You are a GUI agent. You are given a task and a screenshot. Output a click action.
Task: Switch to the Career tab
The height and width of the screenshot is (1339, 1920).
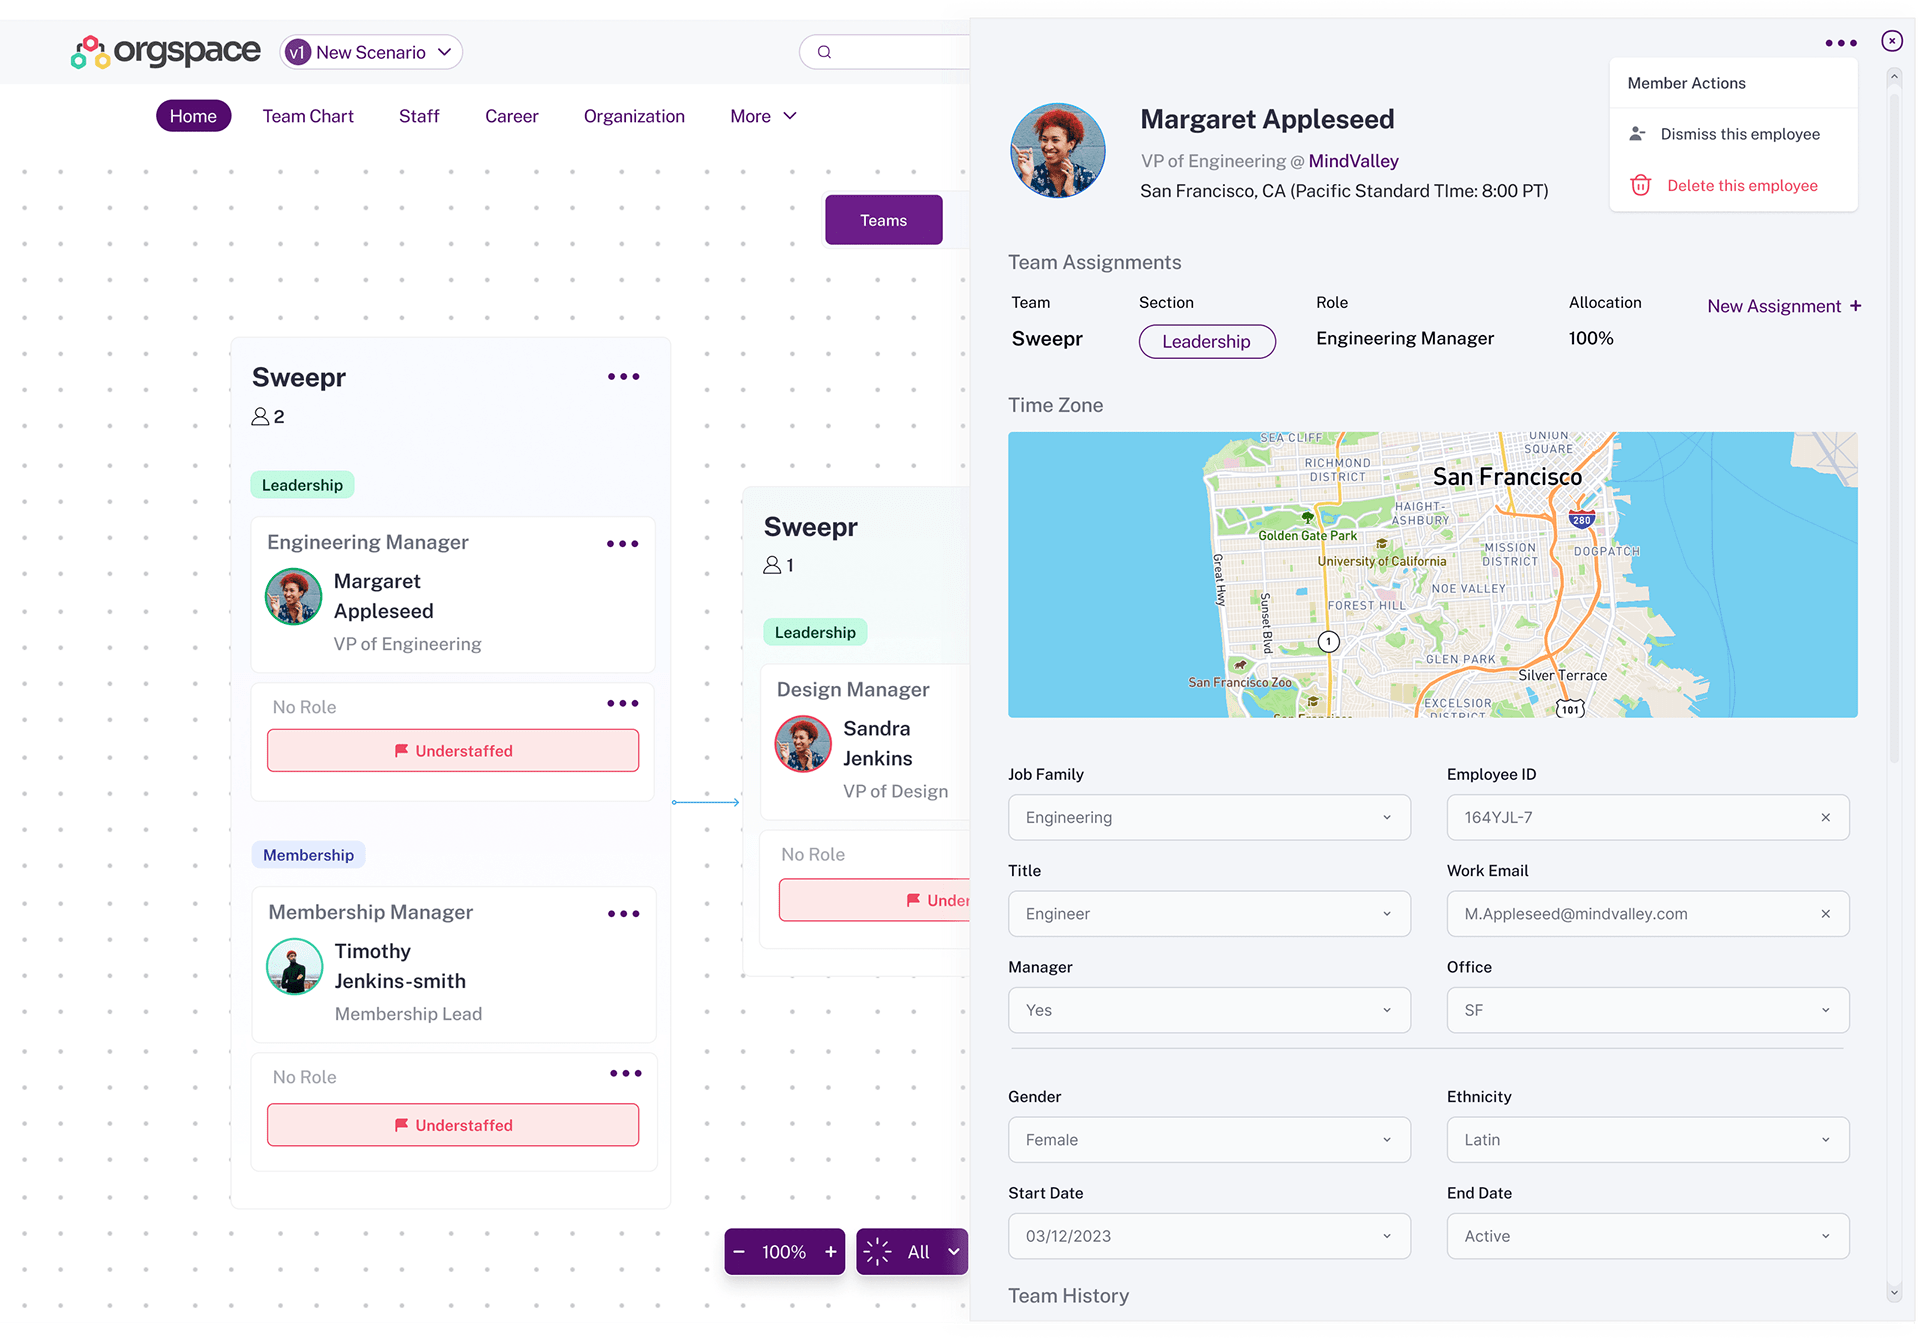[x=511, y=116]
